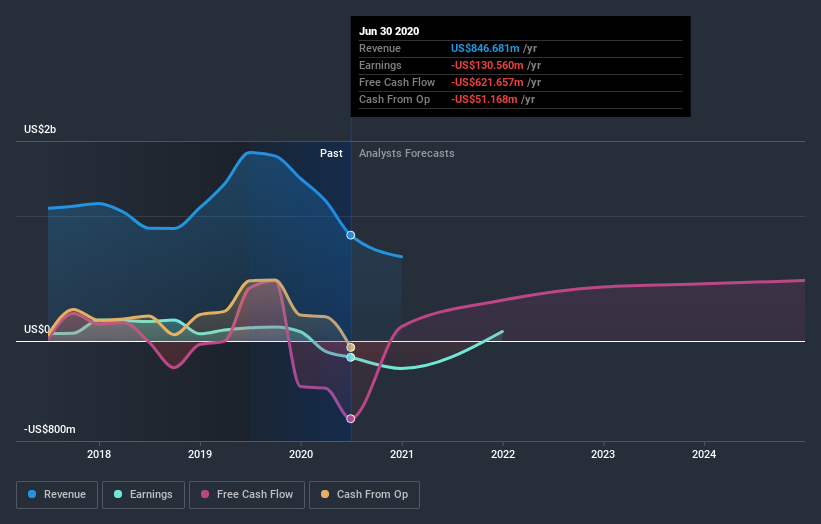Click the US$2b y-axis label
The image size is (821, 524).
point(40,129)
